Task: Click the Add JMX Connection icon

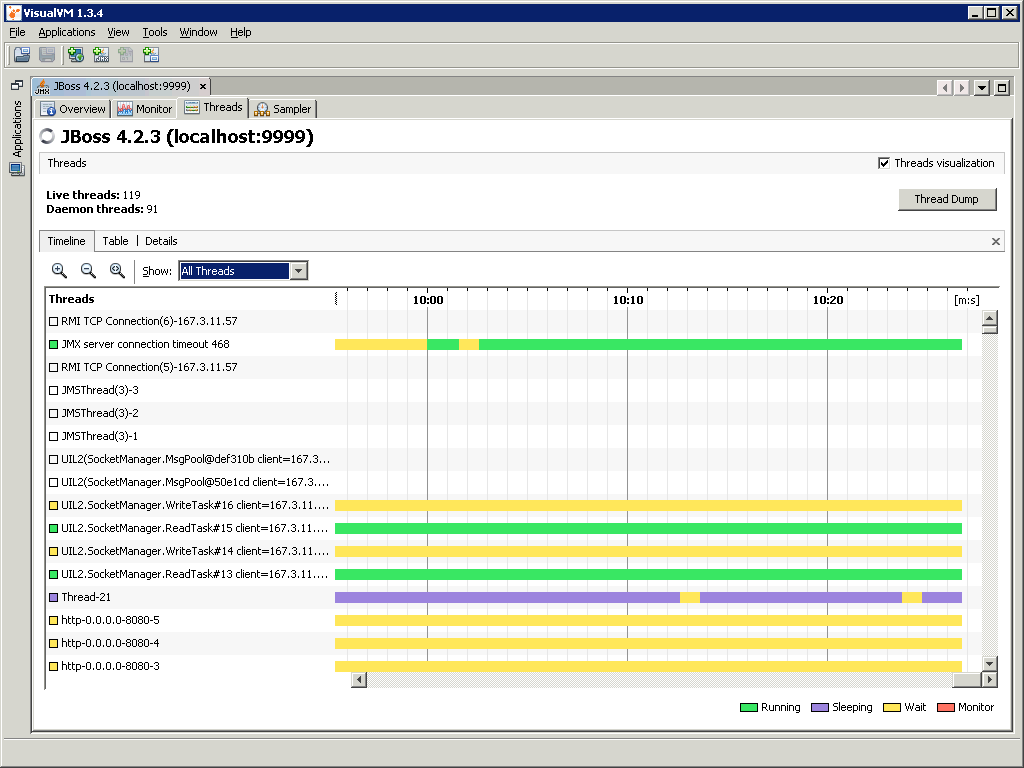Action: click(101, 55)
